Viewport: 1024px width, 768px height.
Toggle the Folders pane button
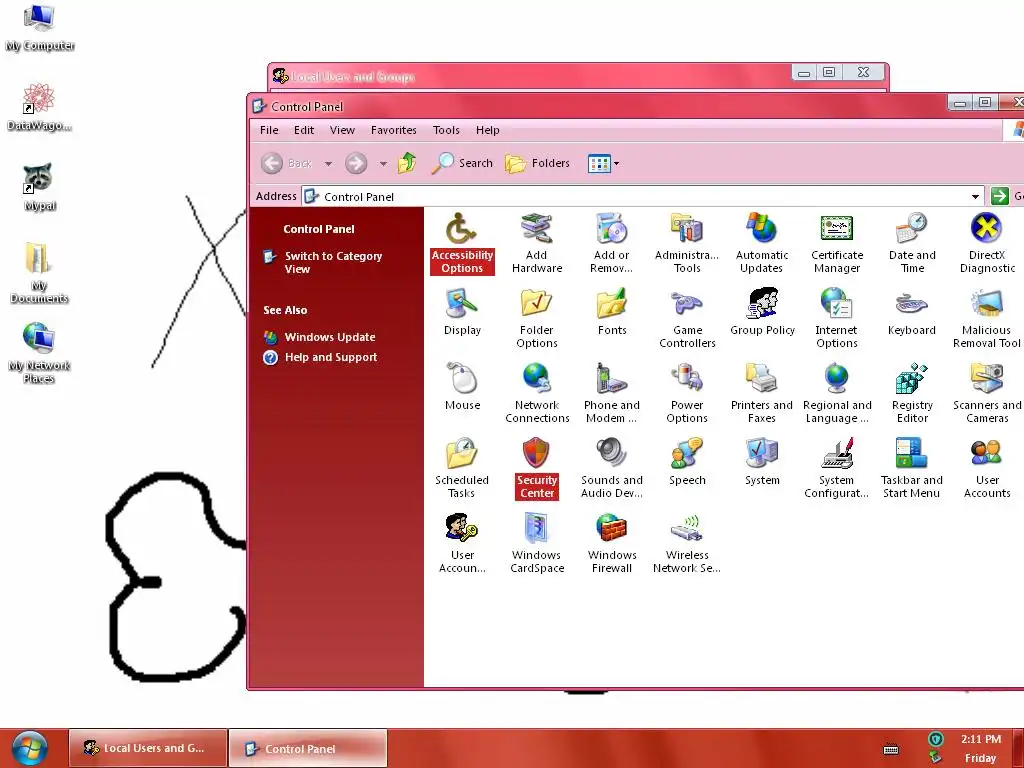click(537, 163)
